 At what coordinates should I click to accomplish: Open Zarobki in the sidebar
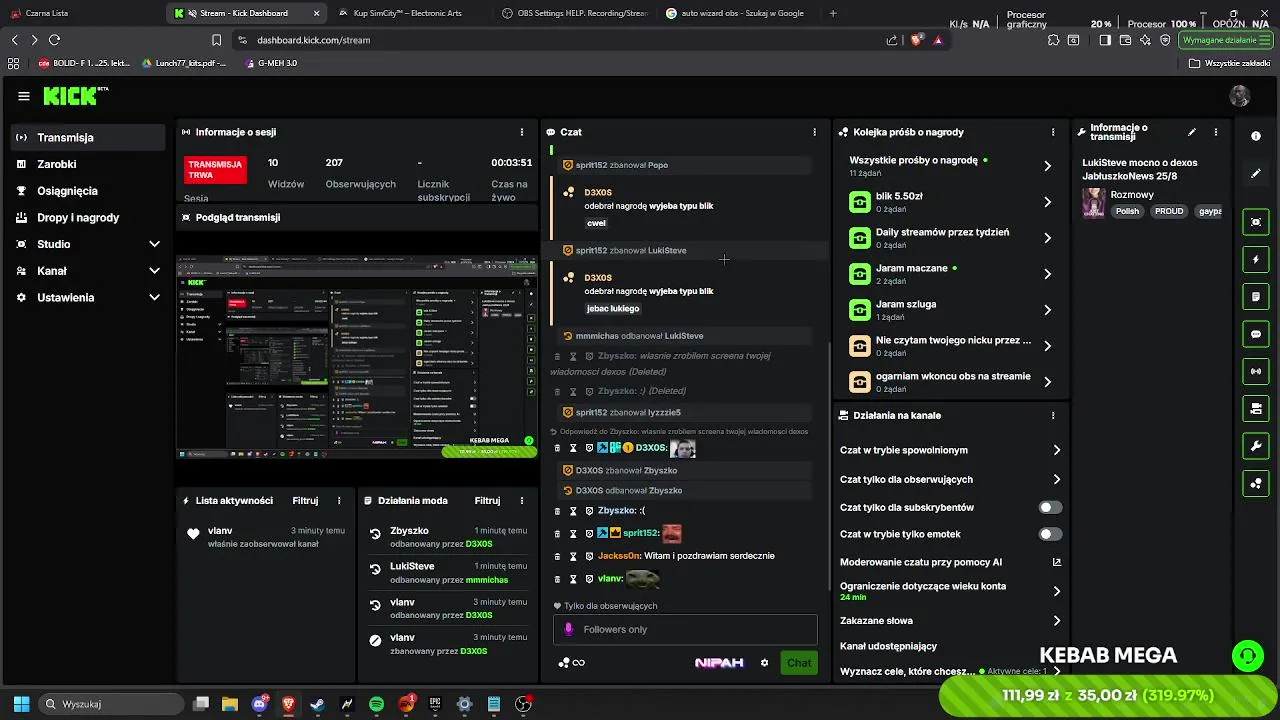(88, 164)
